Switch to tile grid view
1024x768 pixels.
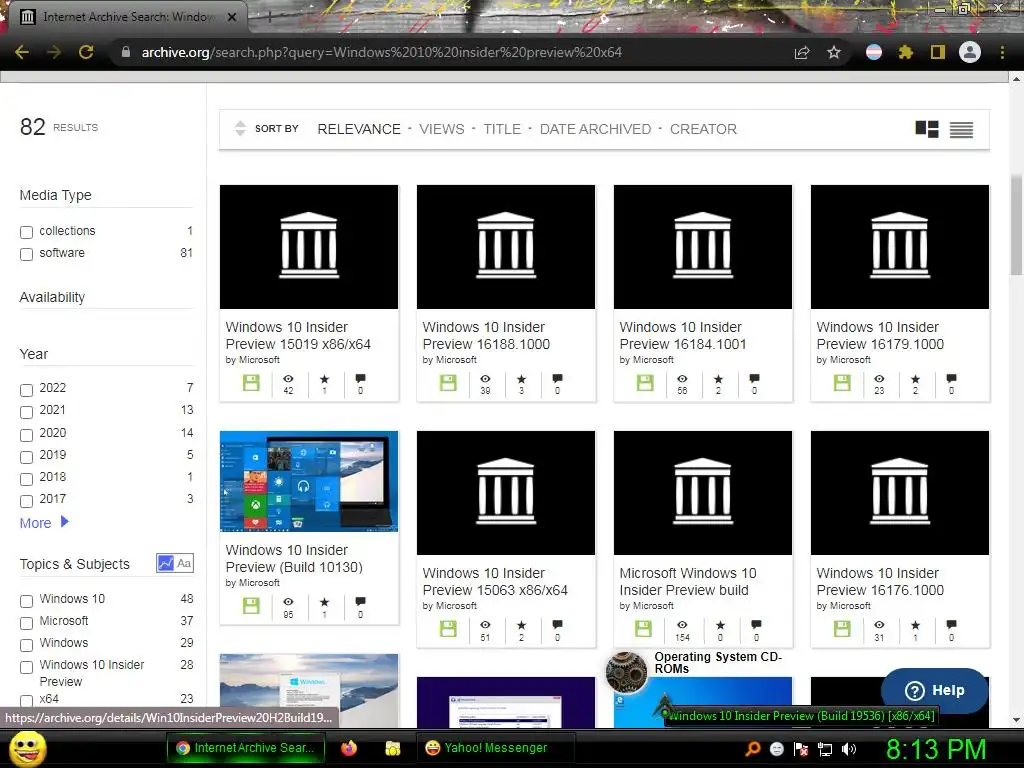(x=927, y=129)
